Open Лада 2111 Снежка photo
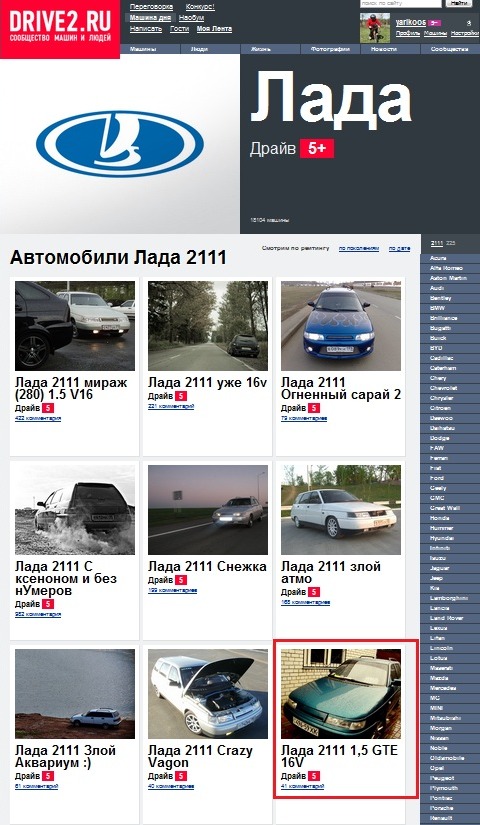The image size is (480, 825). 208,509
